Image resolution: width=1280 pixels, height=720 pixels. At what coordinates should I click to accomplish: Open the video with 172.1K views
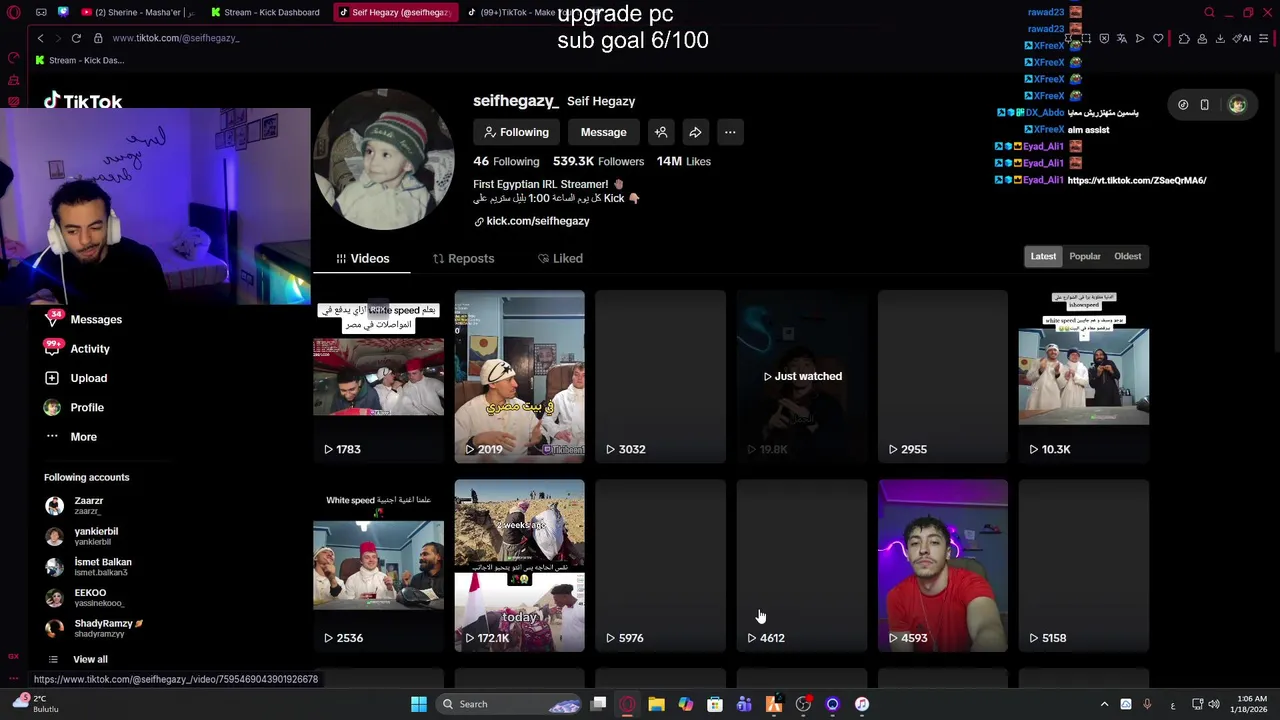[x=519, y=565]
